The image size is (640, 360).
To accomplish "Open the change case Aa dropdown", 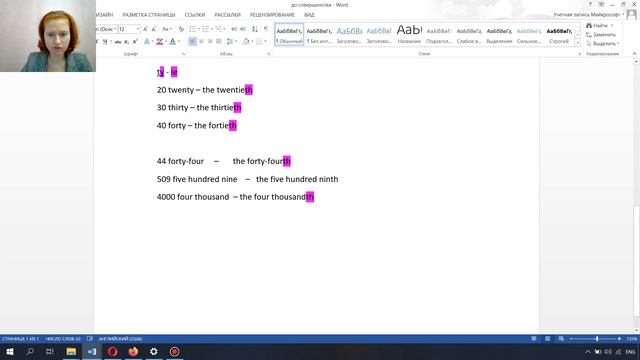I will coord(167,29).
